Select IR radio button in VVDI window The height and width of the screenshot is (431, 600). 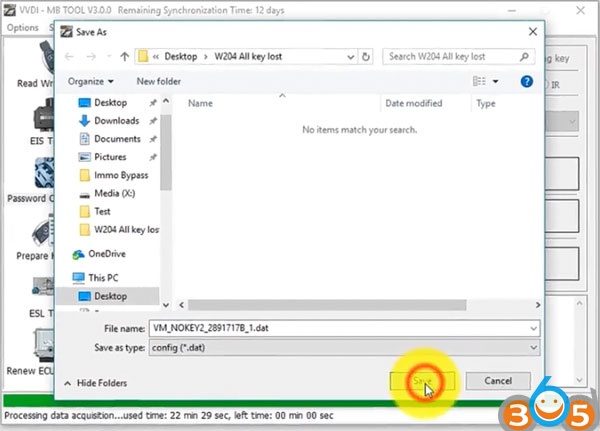point(551,85)
